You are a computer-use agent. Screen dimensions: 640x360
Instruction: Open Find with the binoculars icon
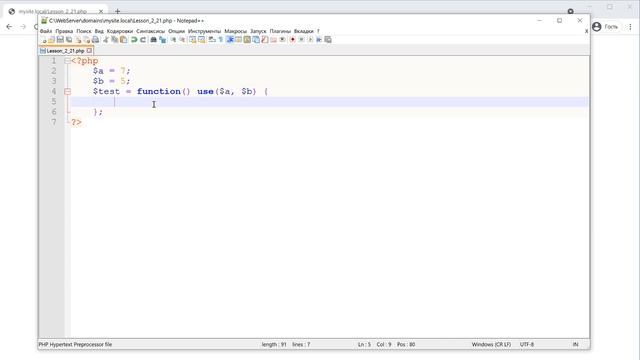pyautogui.click(x=153, y=40)
